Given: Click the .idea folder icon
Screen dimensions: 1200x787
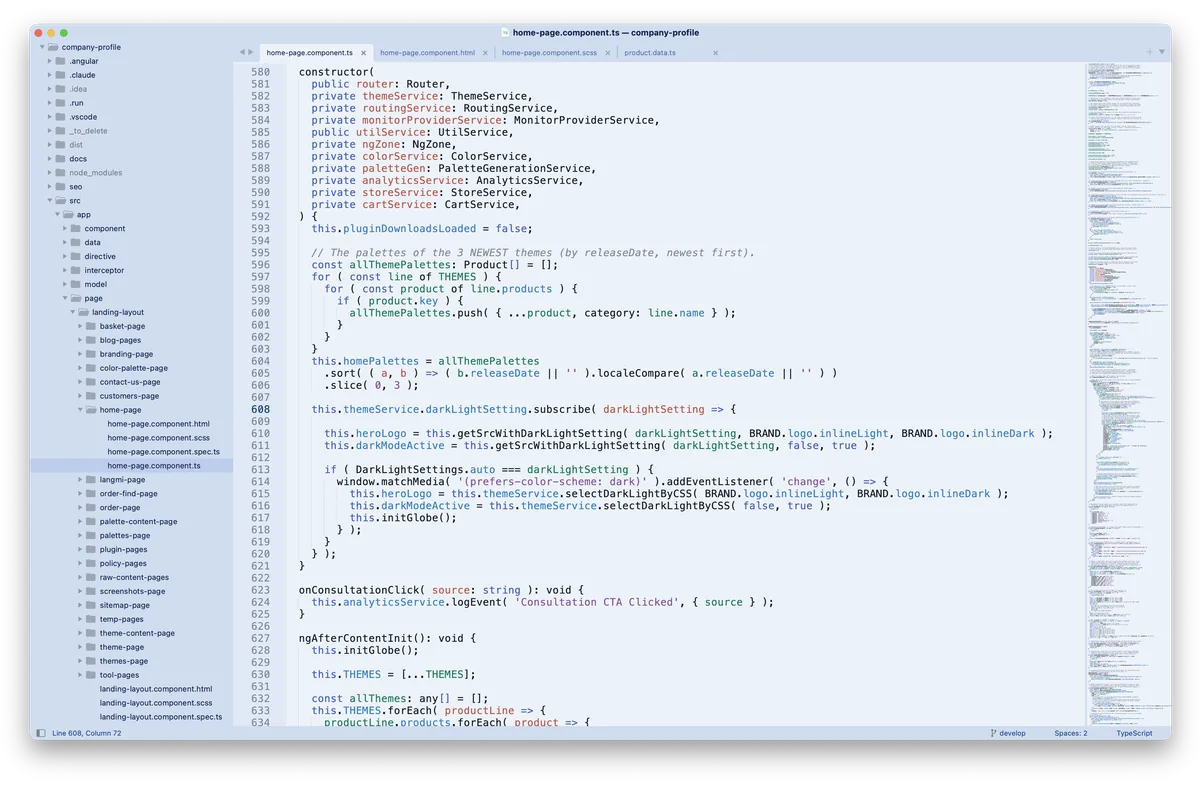Looking at the screenshot, I should pyautogui.click(x=60, y=89).
